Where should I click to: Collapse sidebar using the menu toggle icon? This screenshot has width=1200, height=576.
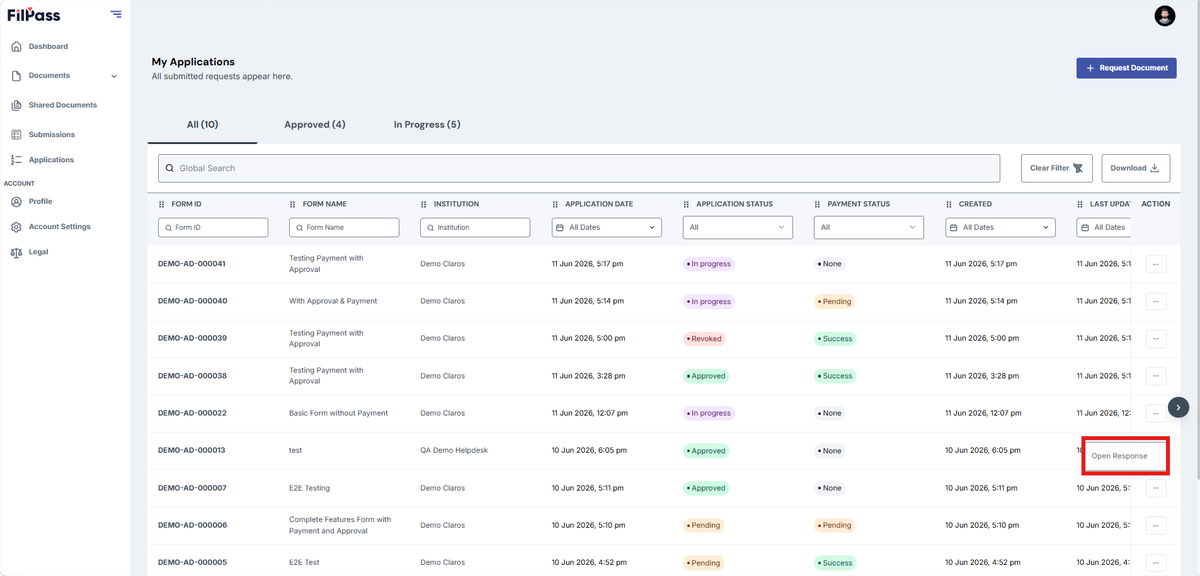pyautogui.click(x=117, y=14)
